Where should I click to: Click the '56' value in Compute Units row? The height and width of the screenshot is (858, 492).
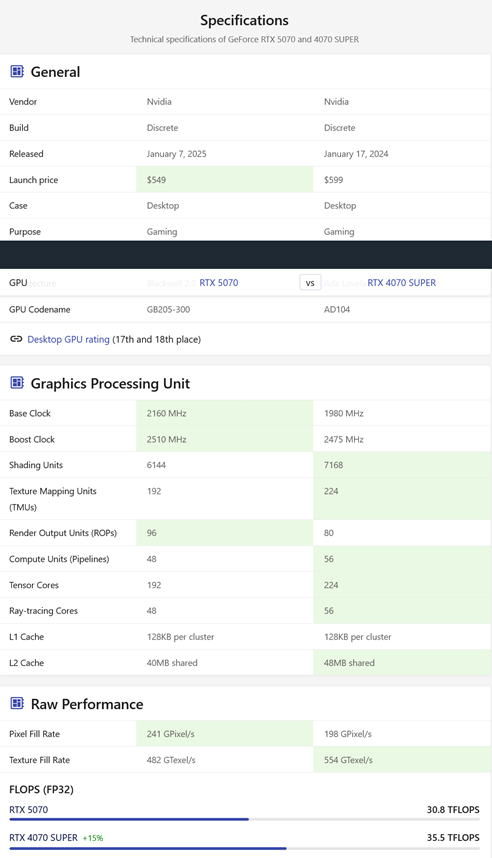328,559
